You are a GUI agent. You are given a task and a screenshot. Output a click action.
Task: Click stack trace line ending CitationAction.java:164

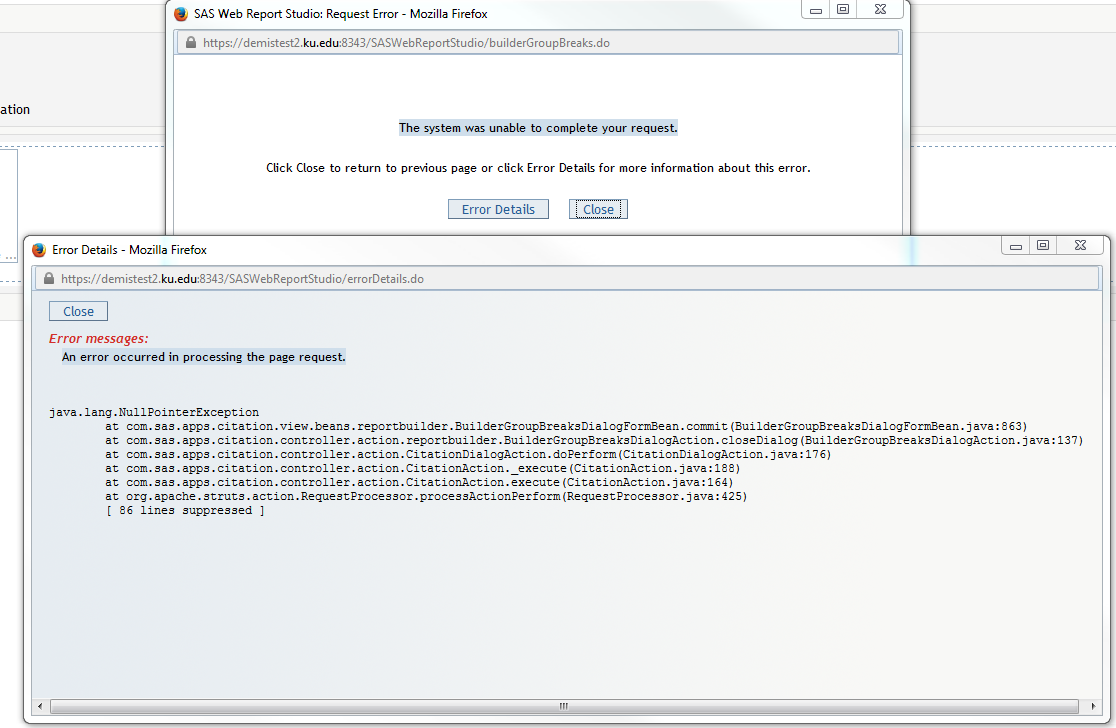[x=419, y=482]
